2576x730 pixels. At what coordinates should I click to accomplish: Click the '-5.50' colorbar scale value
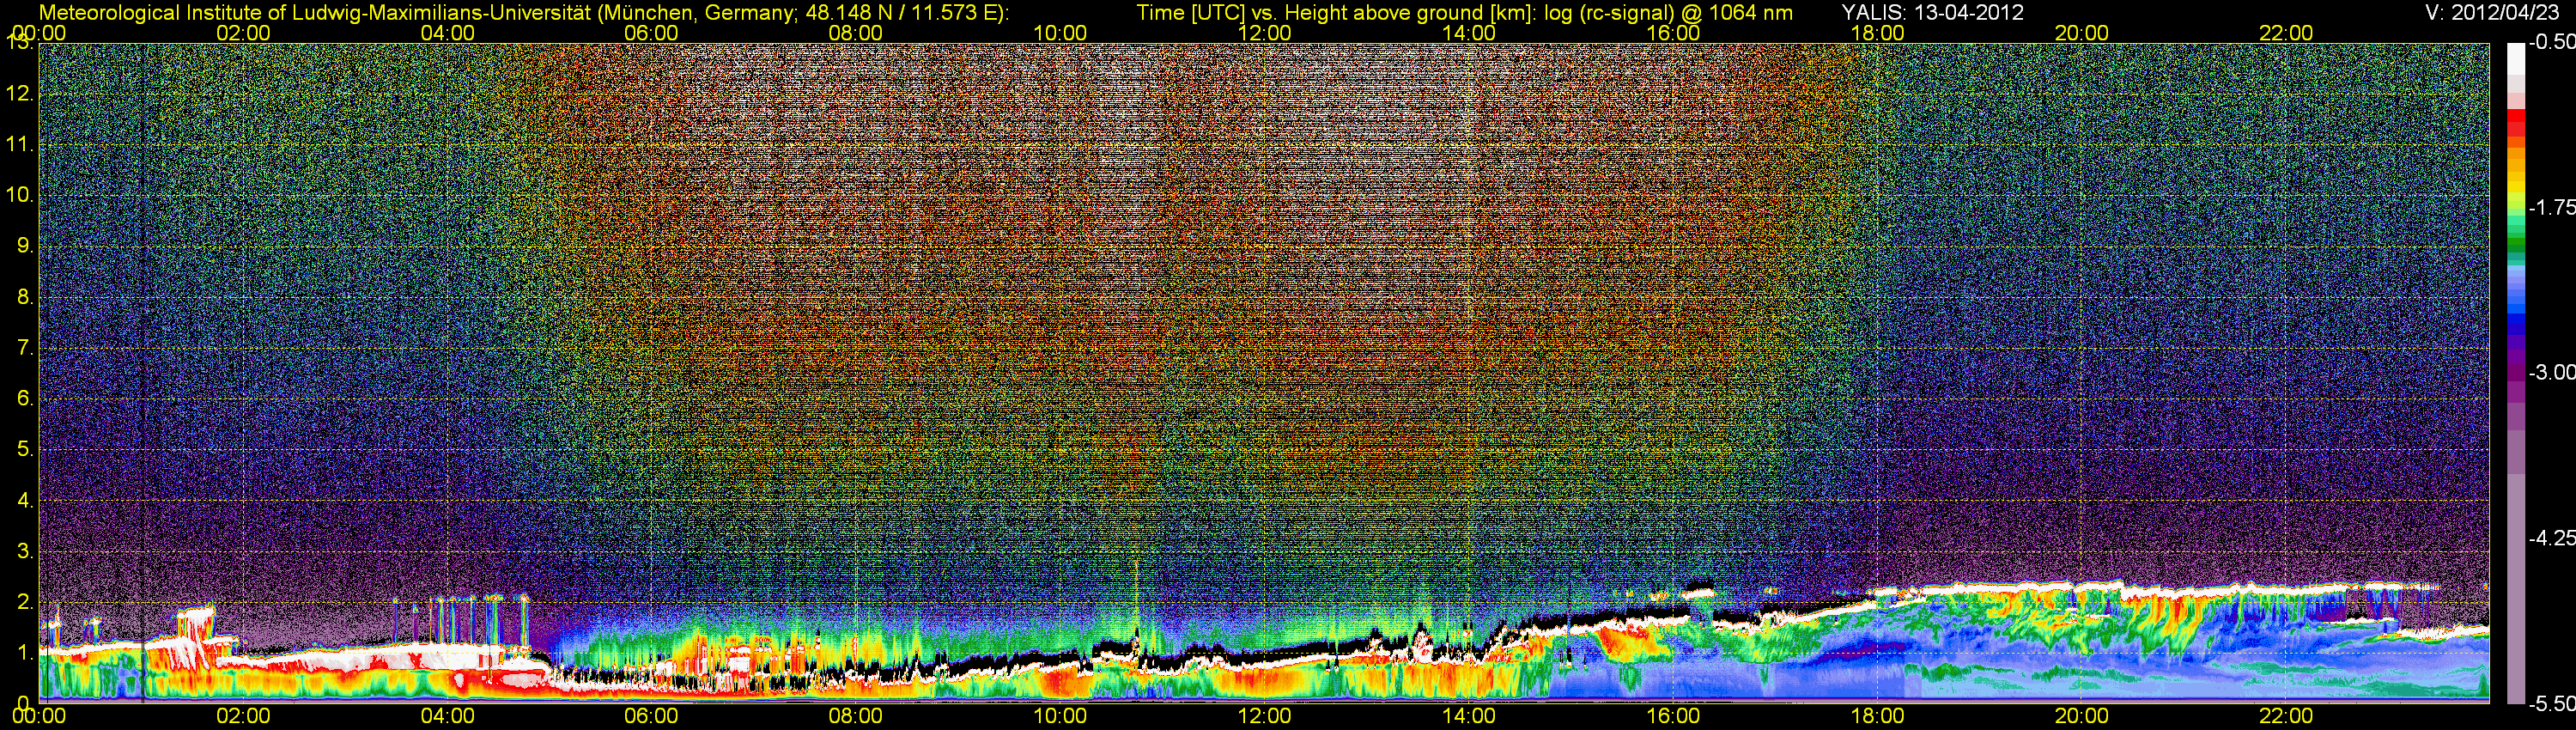coord(2552,703)
